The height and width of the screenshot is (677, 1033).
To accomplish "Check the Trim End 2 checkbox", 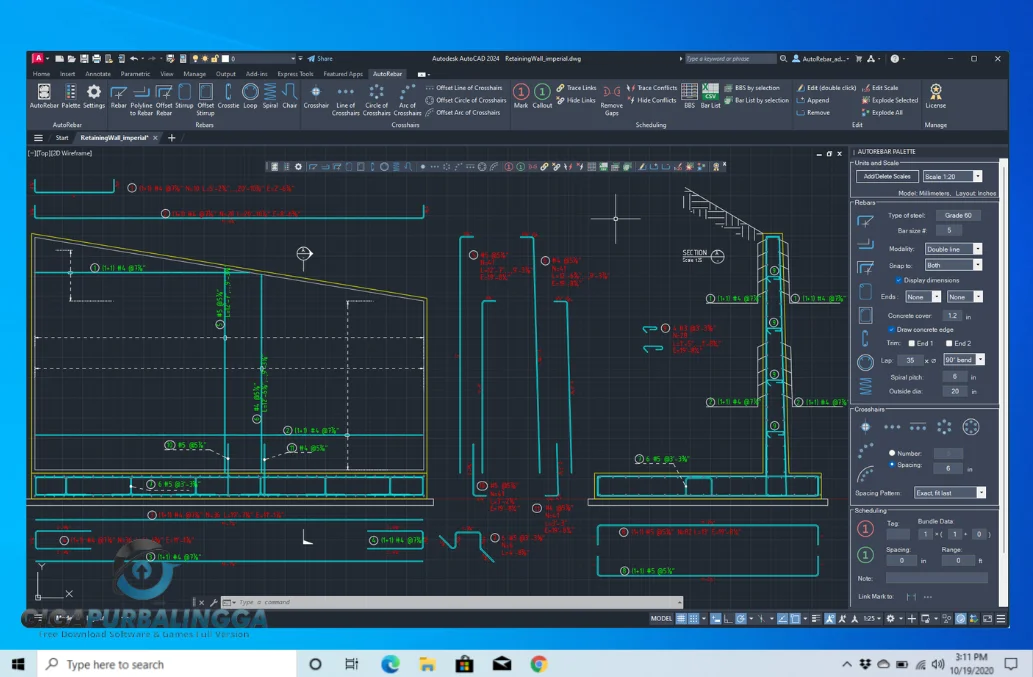I will pyautogui.click(x=949, y=343).
